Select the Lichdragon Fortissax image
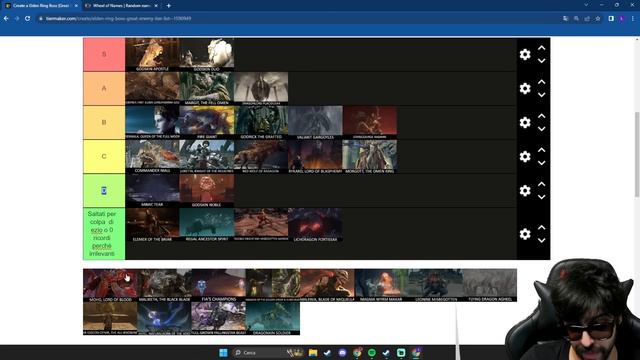The width and height of the screenshot is (640, 360). [x=315, y=225]
